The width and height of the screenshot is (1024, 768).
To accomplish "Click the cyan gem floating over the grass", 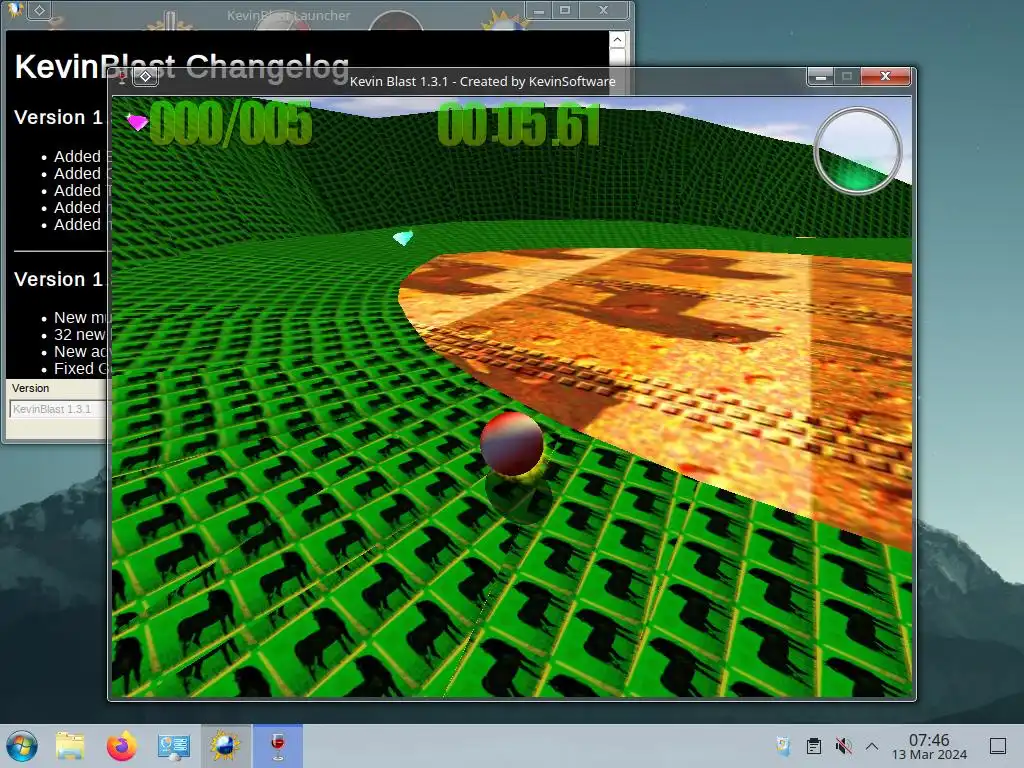I will tap(403, 238).
